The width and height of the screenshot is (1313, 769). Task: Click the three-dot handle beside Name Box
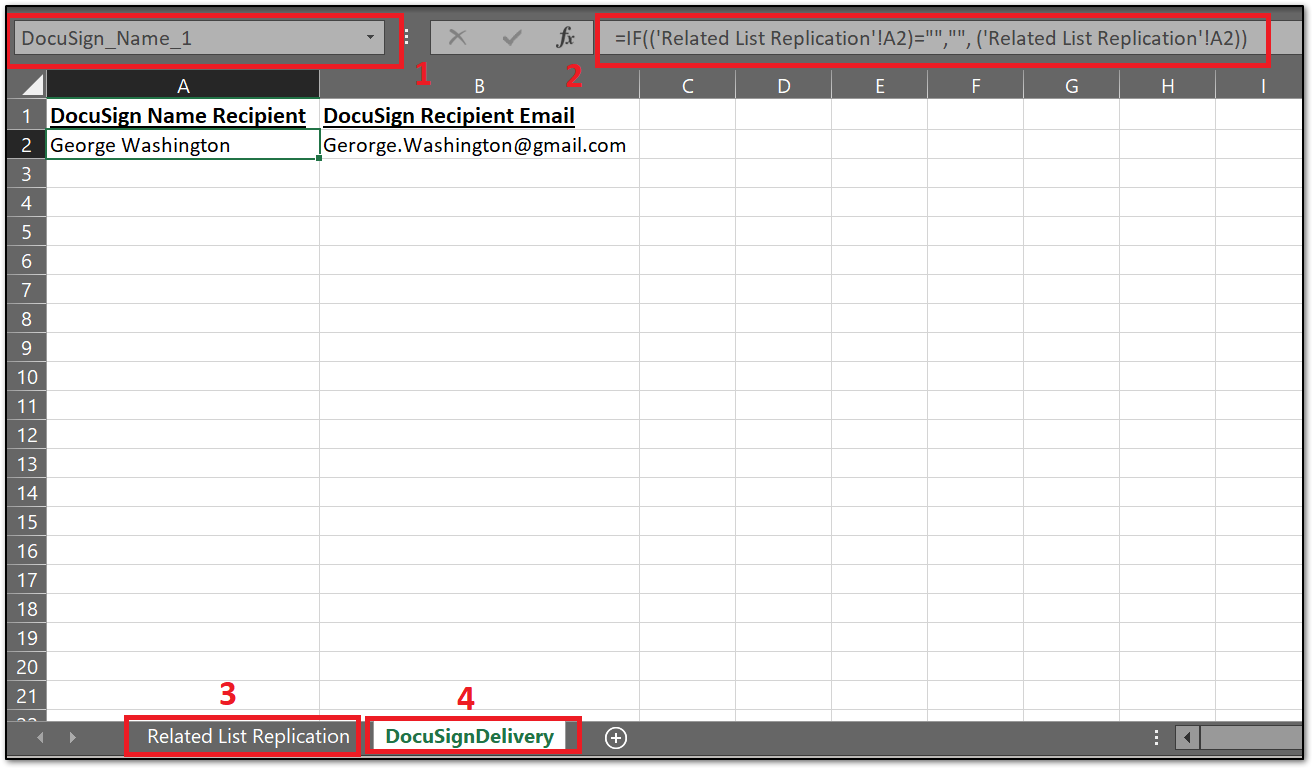point(406,38)
